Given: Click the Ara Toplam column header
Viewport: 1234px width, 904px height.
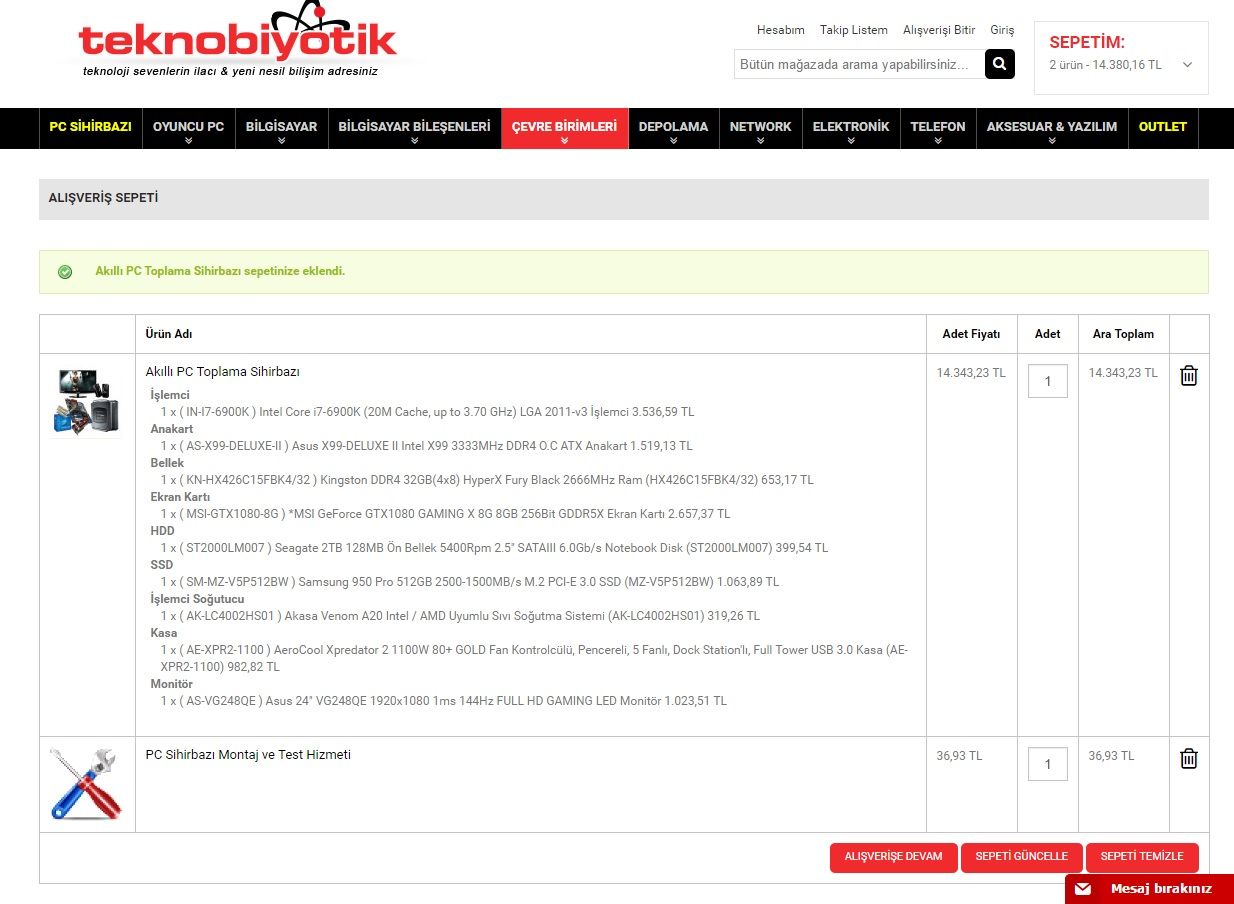Looking at the screenshot, I should (1123, 334).
